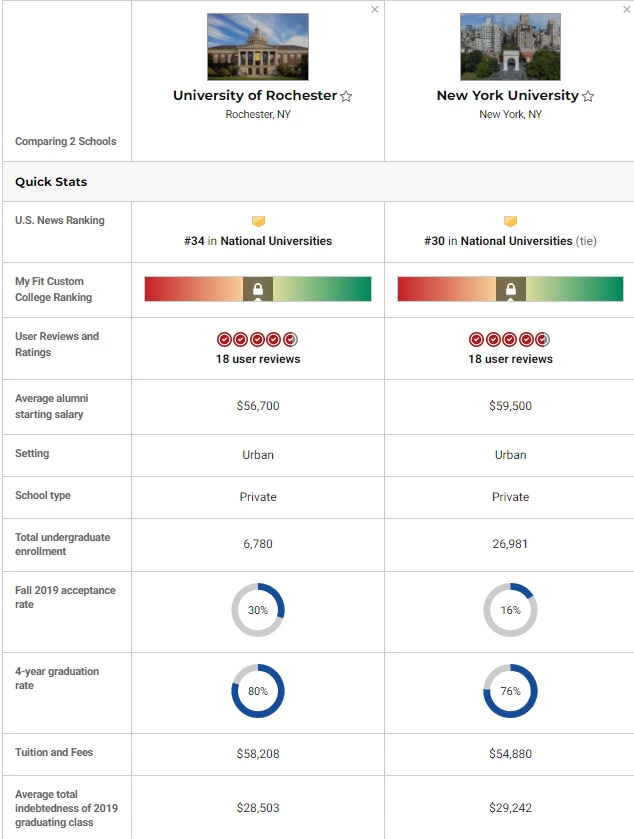This screenshot has height=839, width=634.
Task: Click the University of Rochester ranking badge icon
Action: point(258,221)
